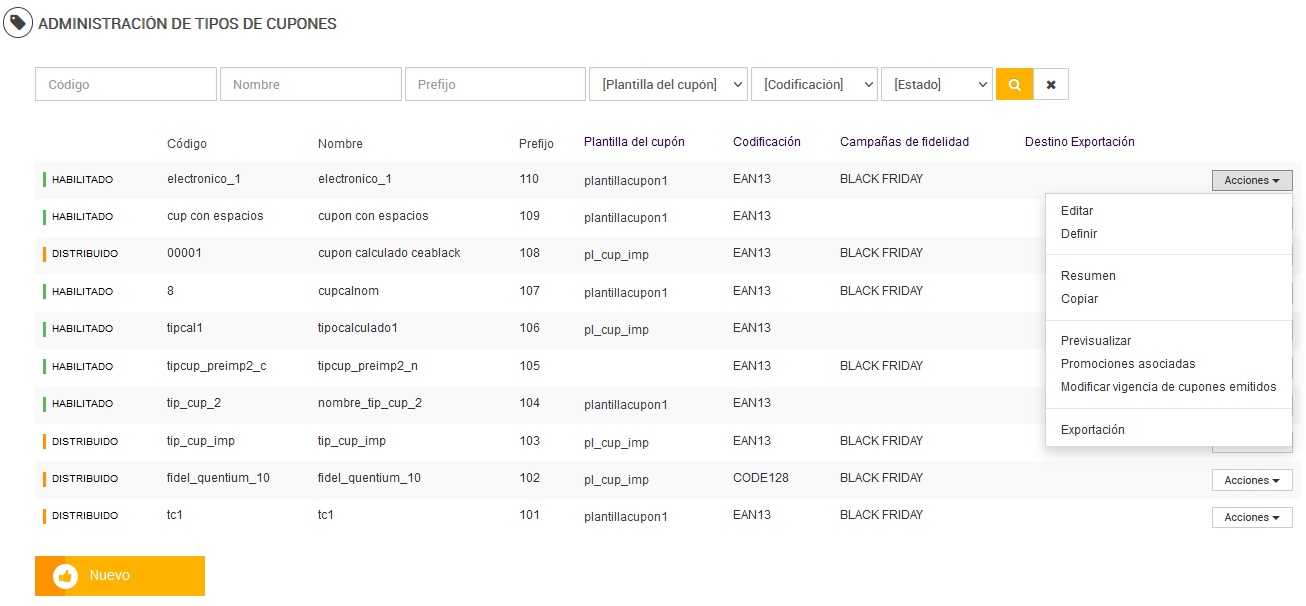Focus the Prefijo search field
Viewport: 1306px width, 606px height.
(x=495, y=85)
